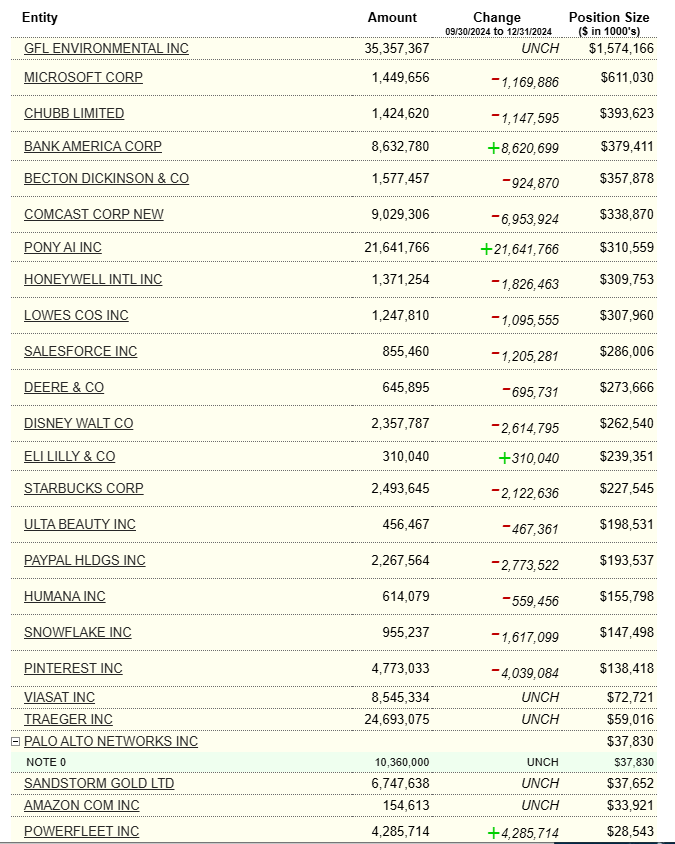
Task: Open the Pony AI Inc link
Action: tap(62, 248)
